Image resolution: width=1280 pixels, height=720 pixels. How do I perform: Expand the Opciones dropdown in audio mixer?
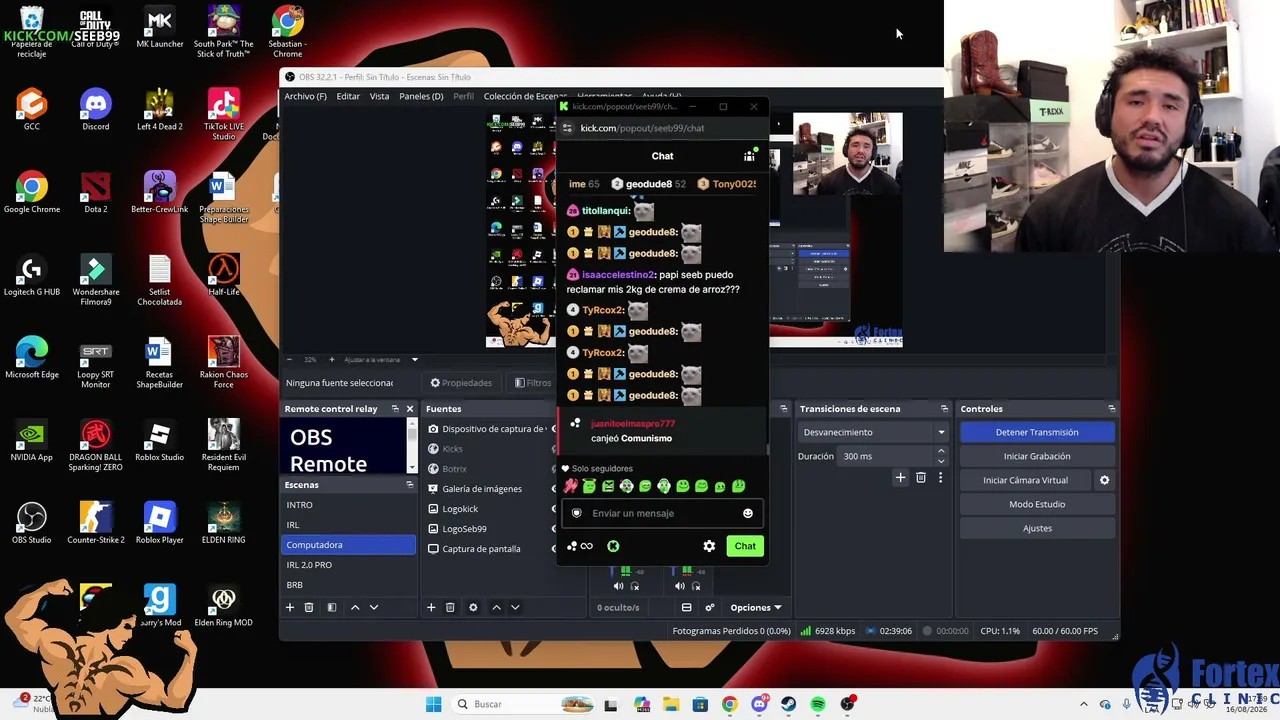point(756,607)
